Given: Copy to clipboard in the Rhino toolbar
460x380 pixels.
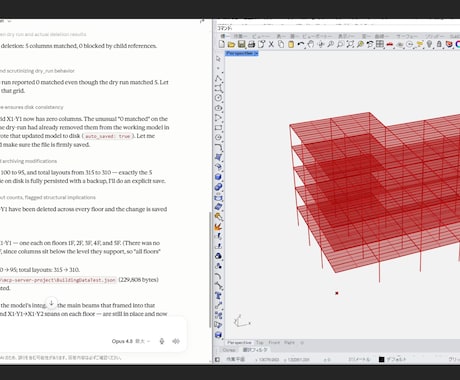Looking at the screenshot, I should pyautogui.click(x=281, y=44).
